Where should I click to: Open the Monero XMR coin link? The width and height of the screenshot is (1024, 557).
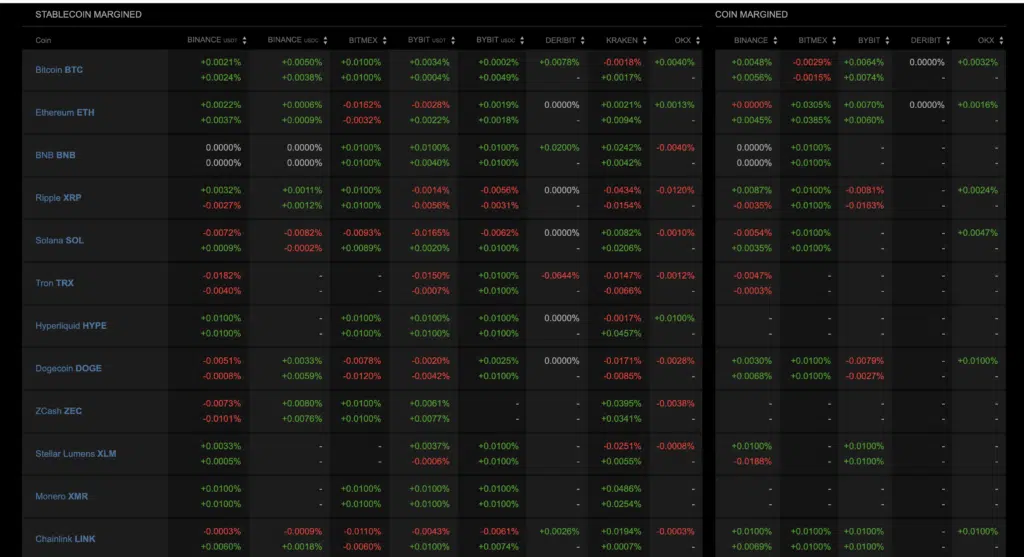coord(61,496)
